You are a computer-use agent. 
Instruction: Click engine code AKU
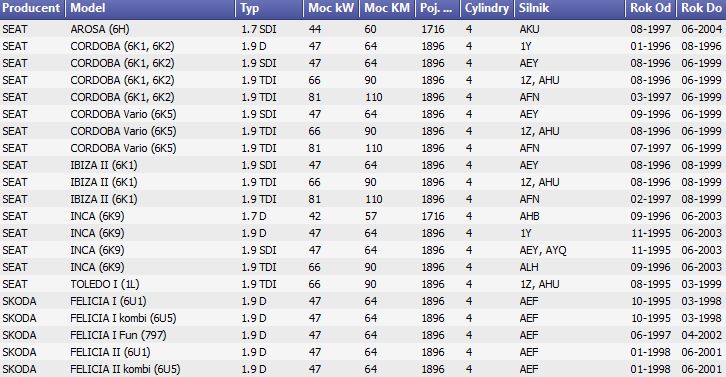529,29
